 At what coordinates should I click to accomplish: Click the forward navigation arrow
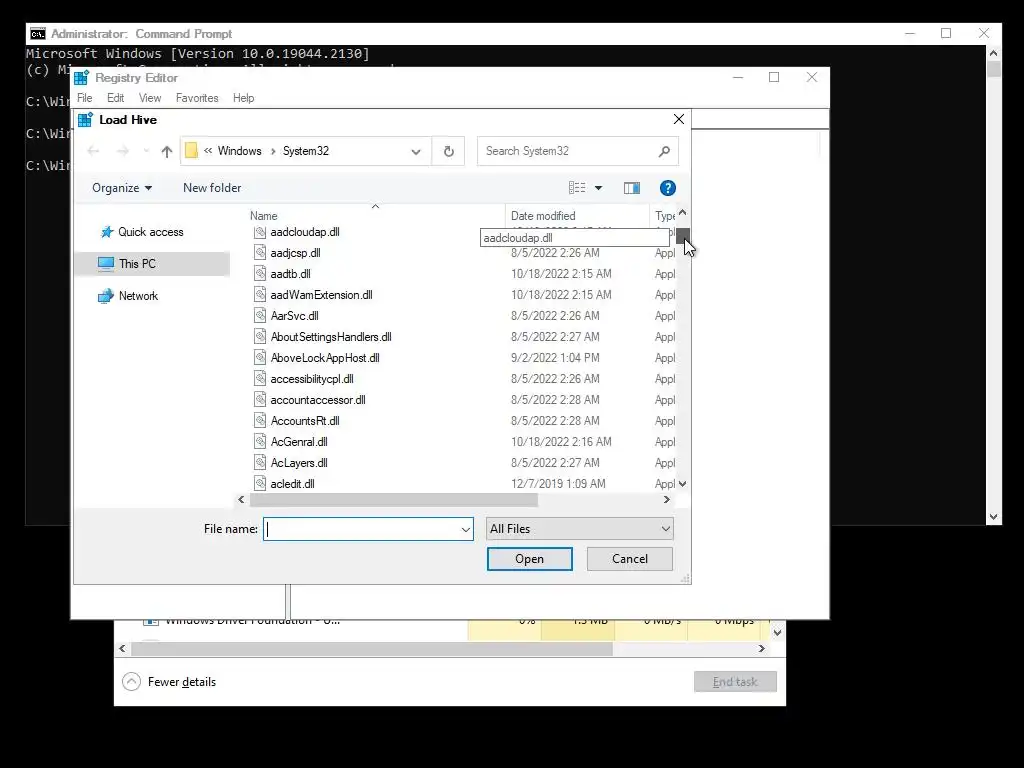click(x=123, y=152)
